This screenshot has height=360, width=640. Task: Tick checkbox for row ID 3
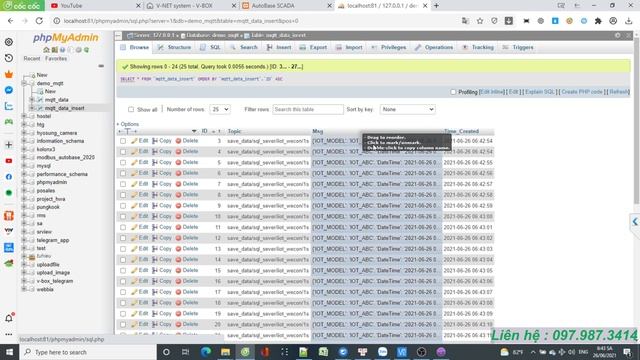(x=123, y=141)
